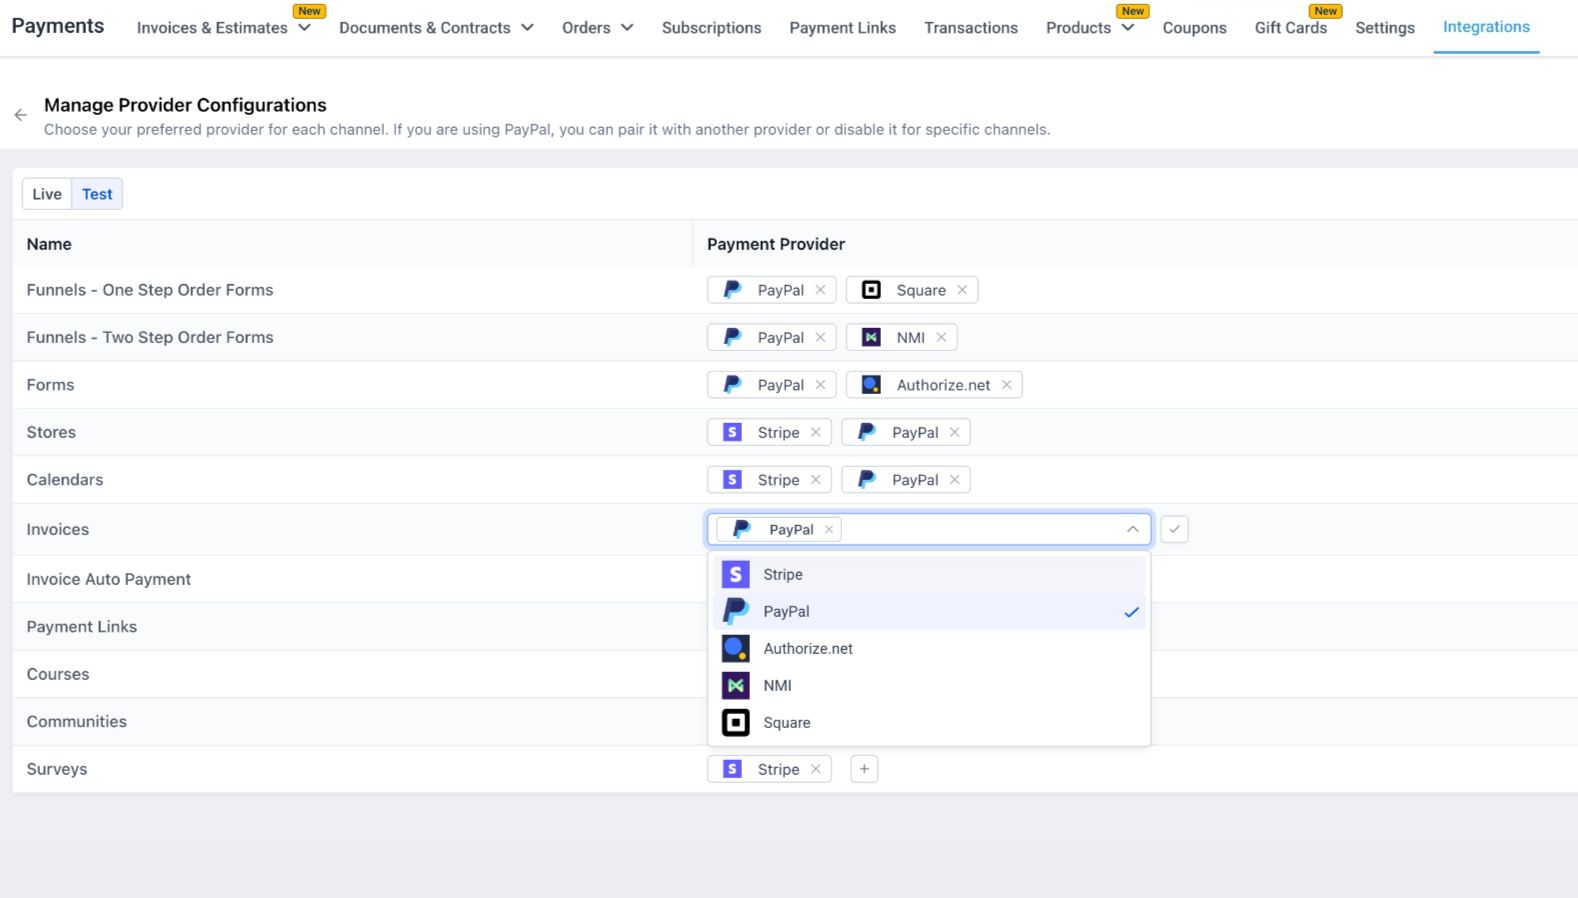This screenshot has width=1578, height=898.
Task: Click the Communities row label
Action: click(x=77, y=722)
